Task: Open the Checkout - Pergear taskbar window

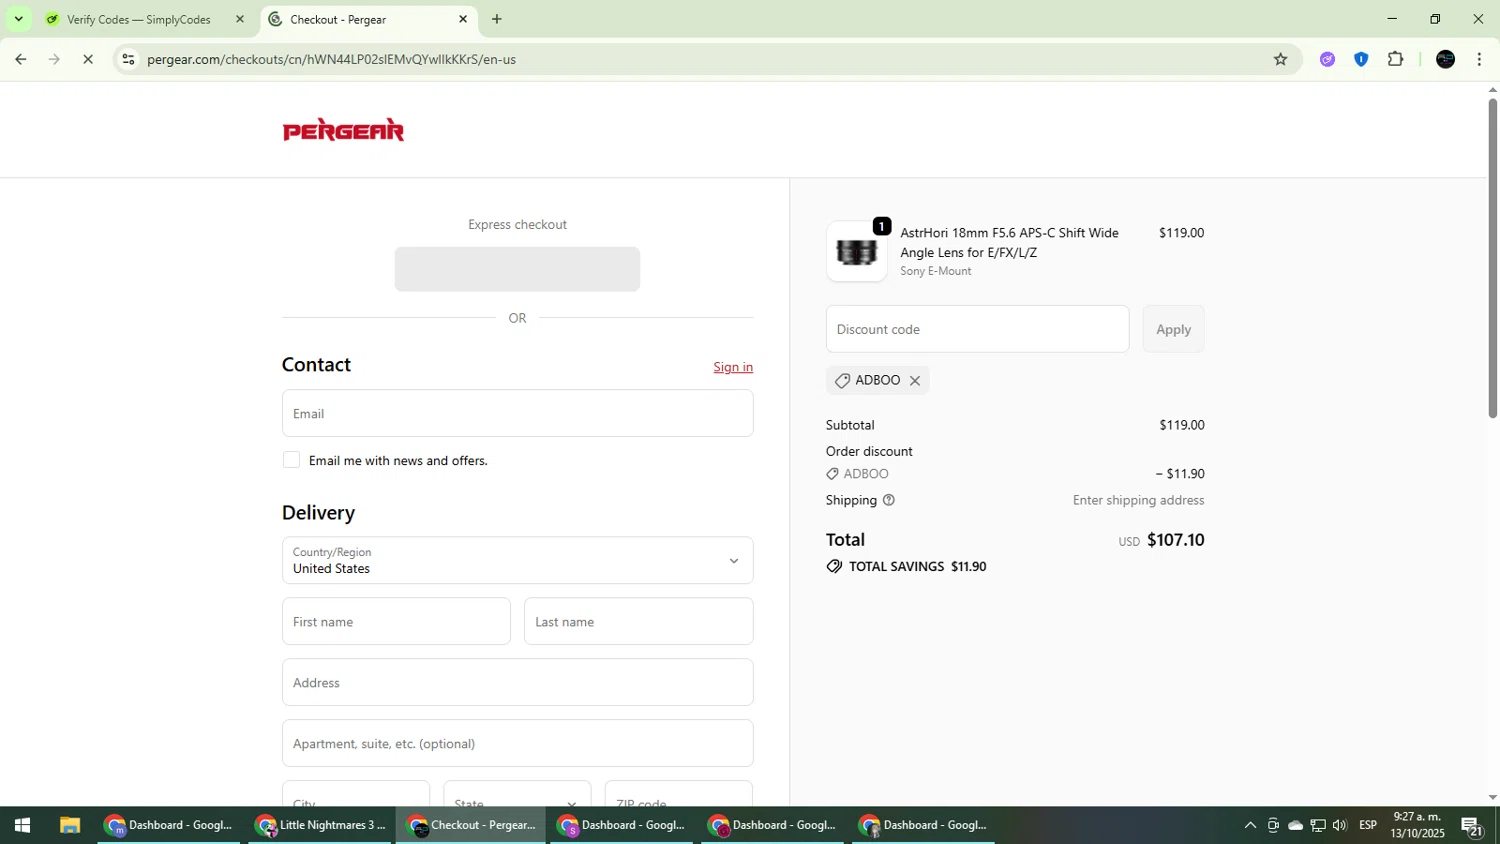Action: 471,825
